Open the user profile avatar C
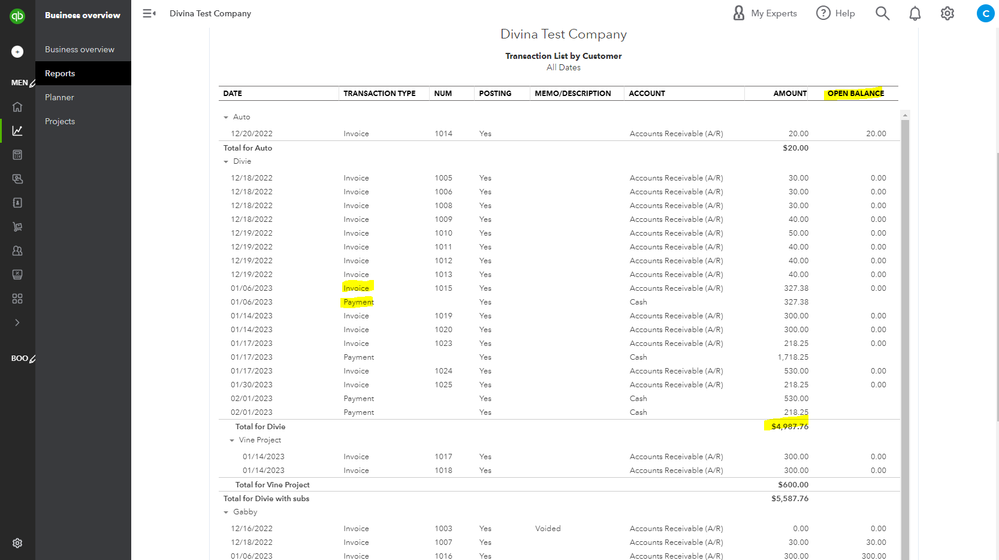The width and height of the screenshot is (999, 560). [986, 13]
